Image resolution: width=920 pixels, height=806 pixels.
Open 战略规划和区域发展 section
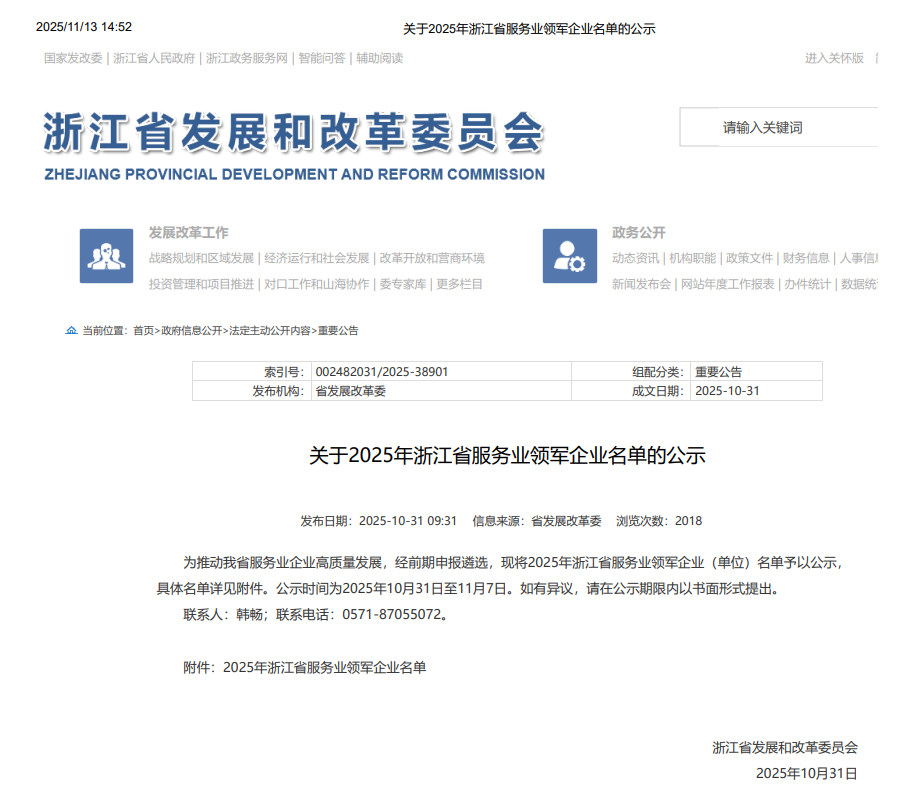point(201,258)
